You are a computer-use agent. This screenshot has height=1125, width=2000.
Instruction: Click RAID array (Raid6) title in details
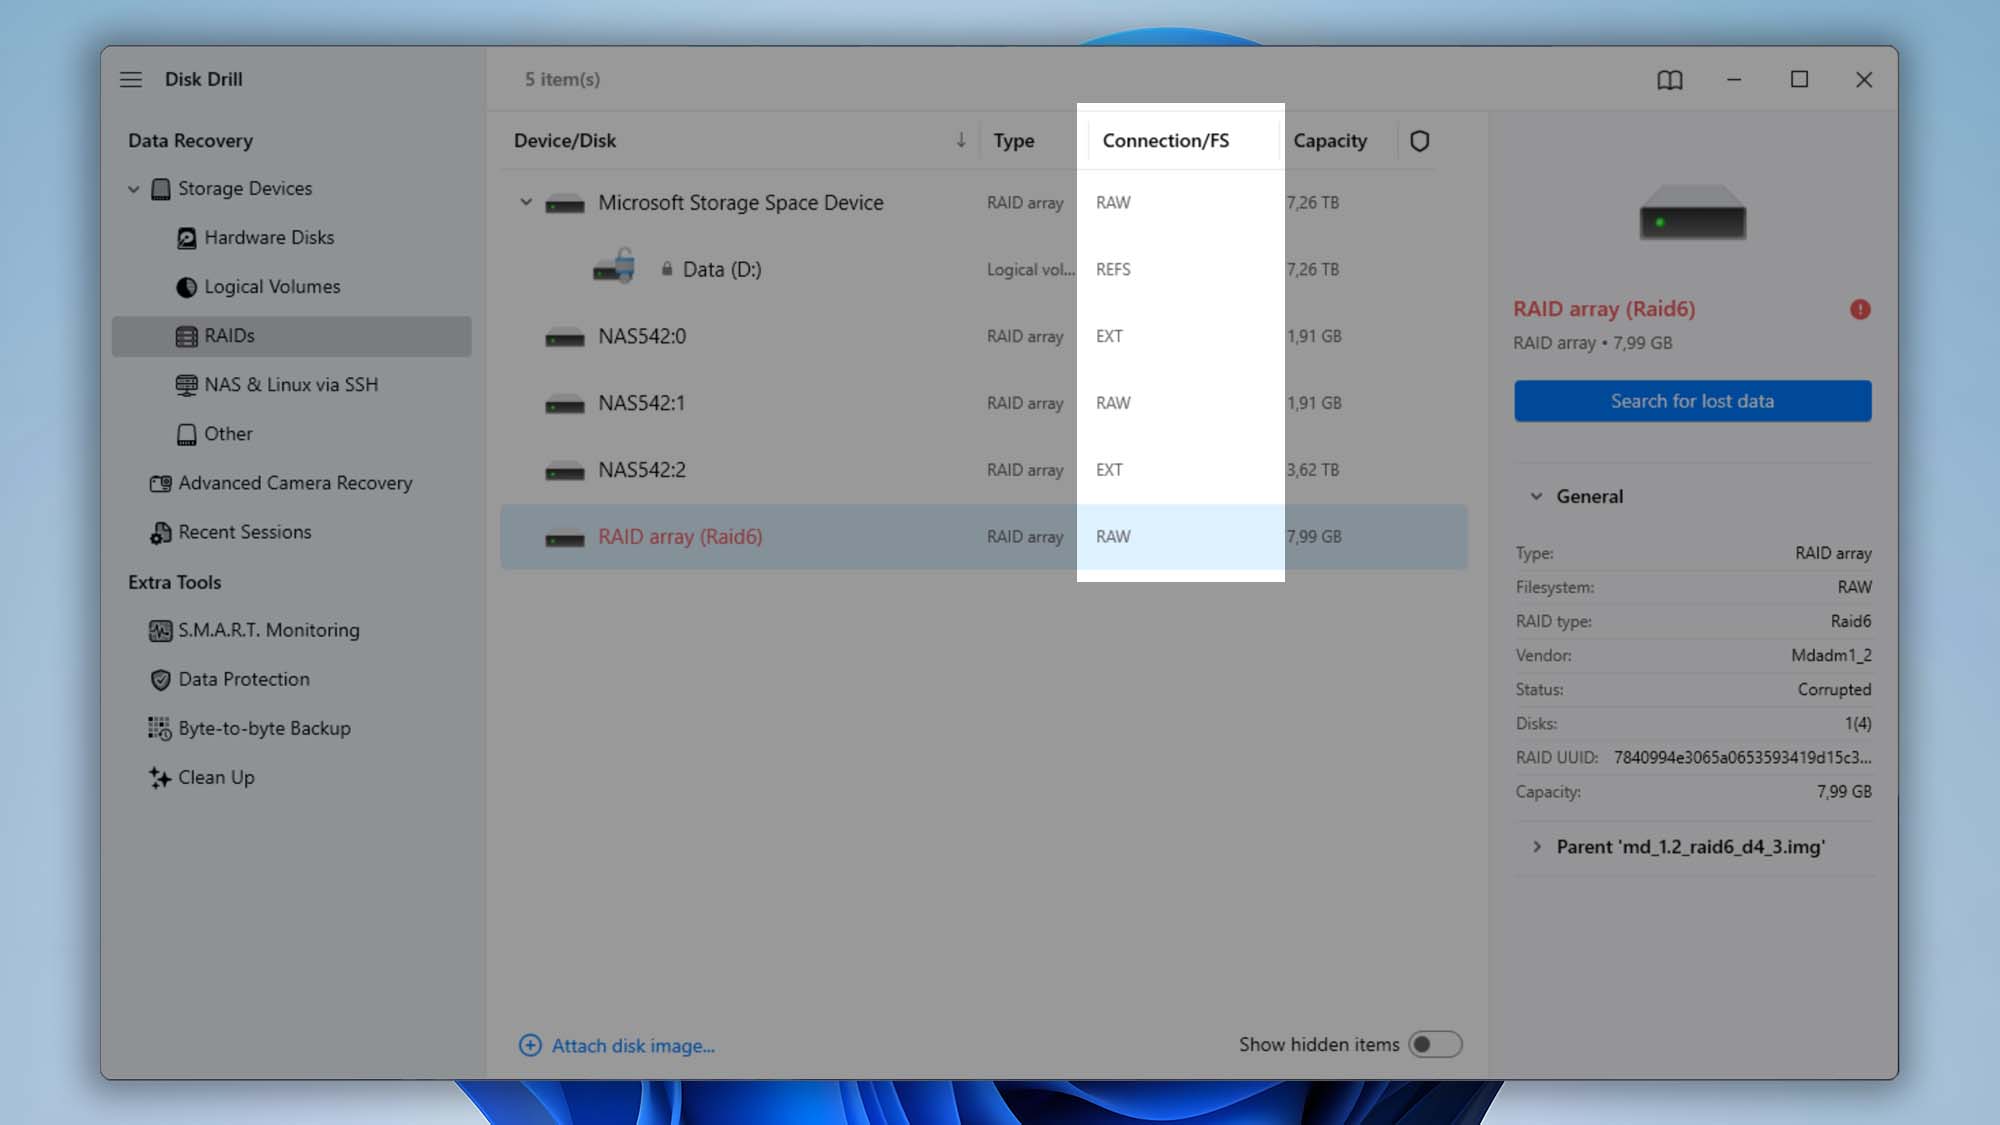pos(1604,309)
